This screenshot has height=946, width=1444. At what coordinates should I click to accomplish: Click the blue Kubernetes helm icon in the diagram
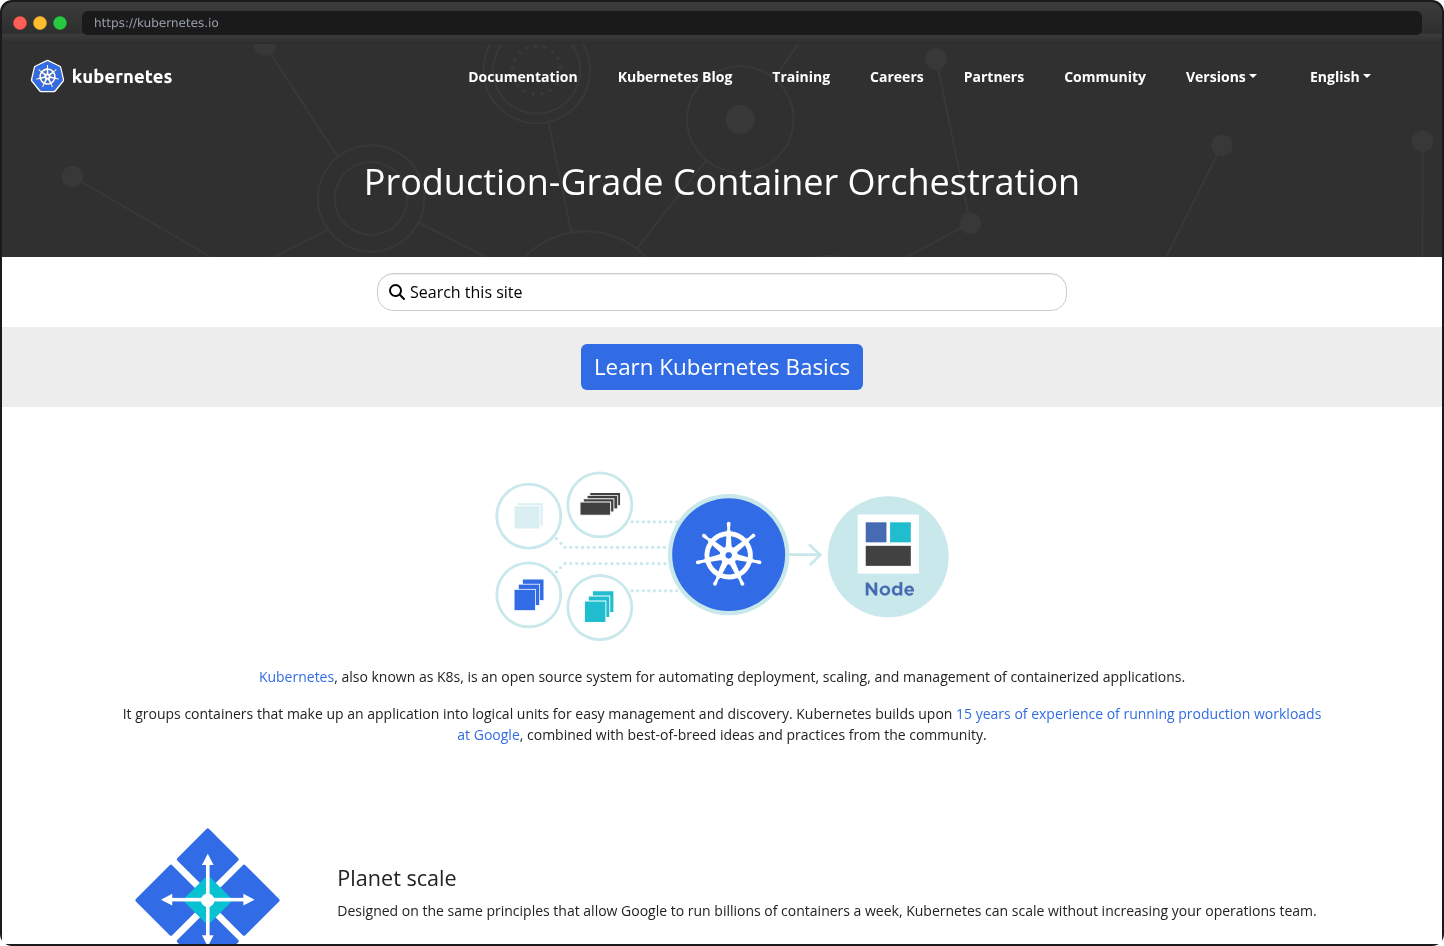point(729,554)
